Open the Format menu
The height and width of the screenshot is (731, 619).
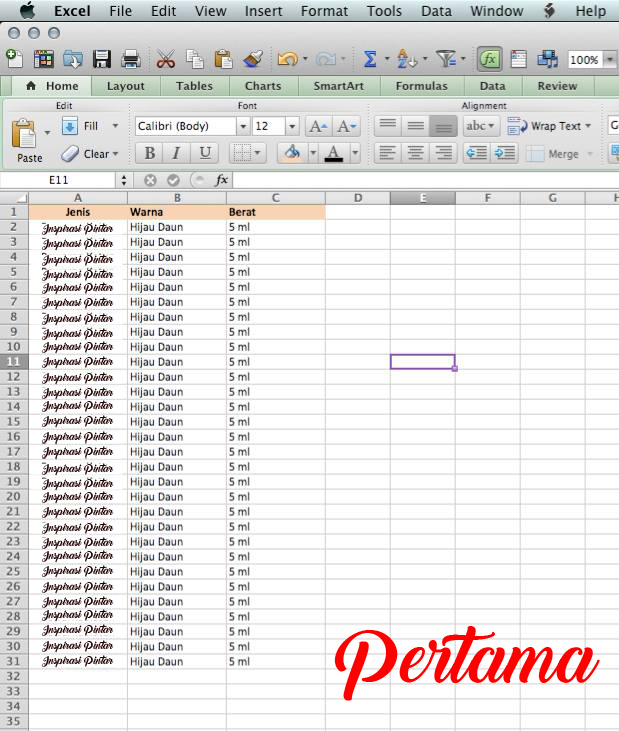[x=324, y=11]
